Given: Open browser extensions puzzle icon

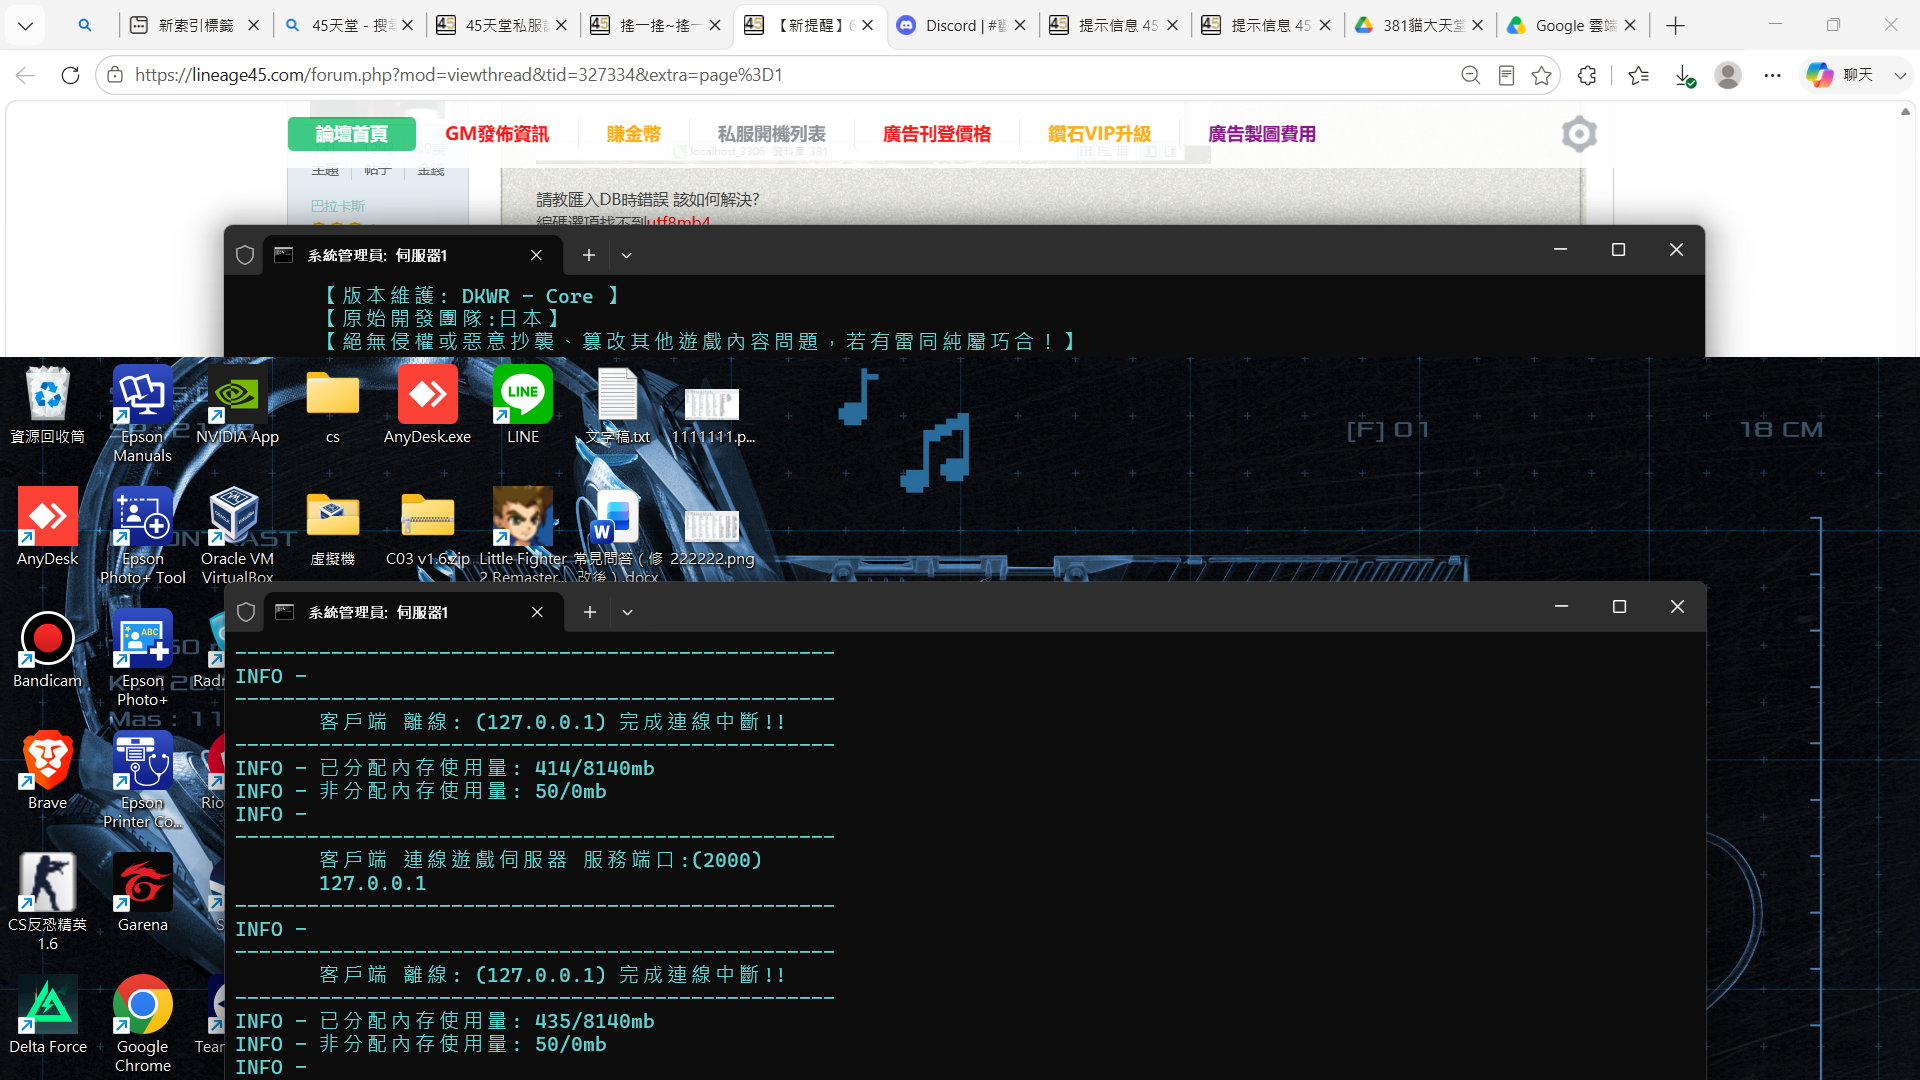Looking at the screenshot, I should (x=1587, y=75).
